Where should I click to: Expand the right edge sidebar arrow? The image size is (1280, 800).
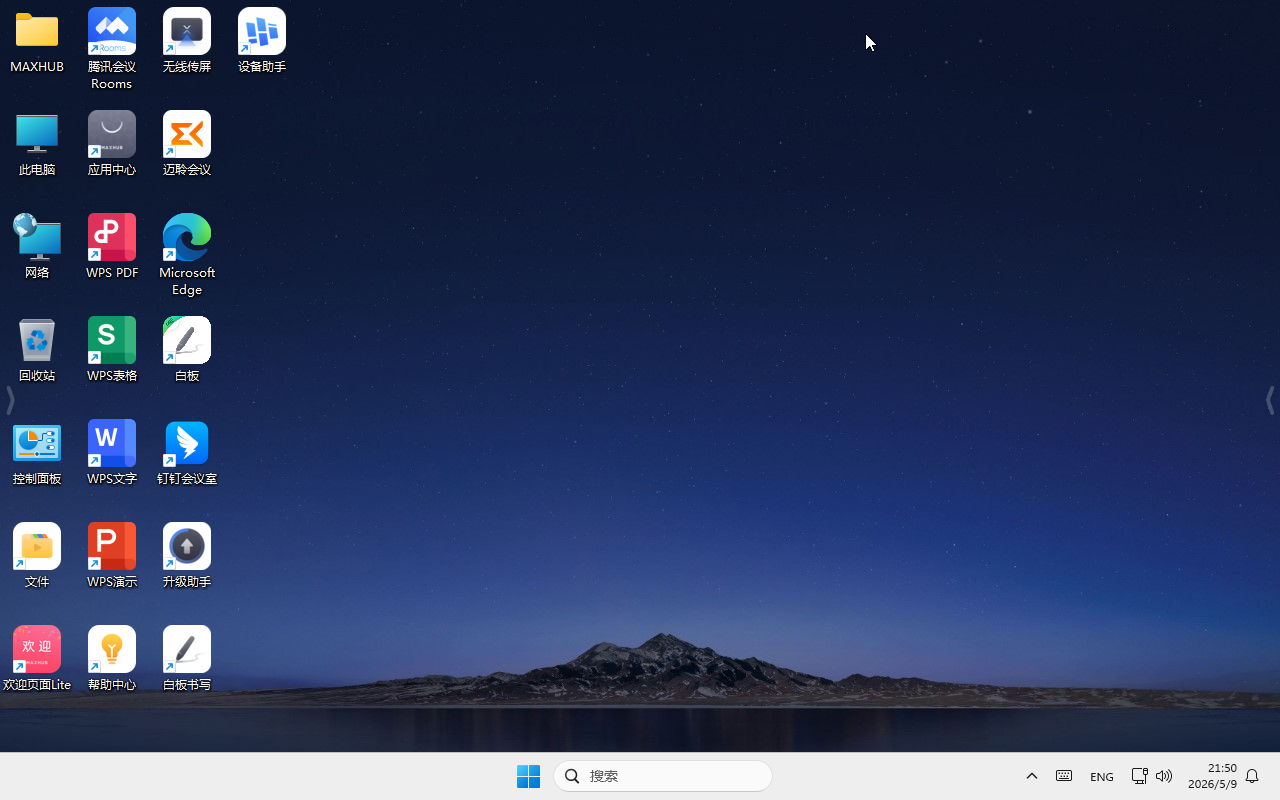[1270, 401]
